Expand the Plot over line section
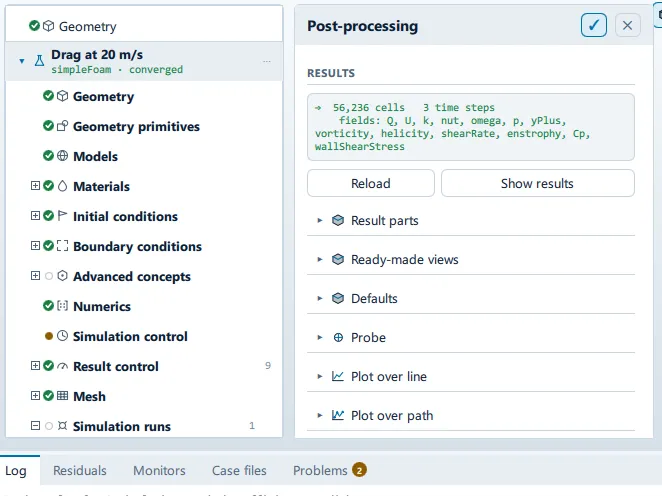 [x=320, y=376]
